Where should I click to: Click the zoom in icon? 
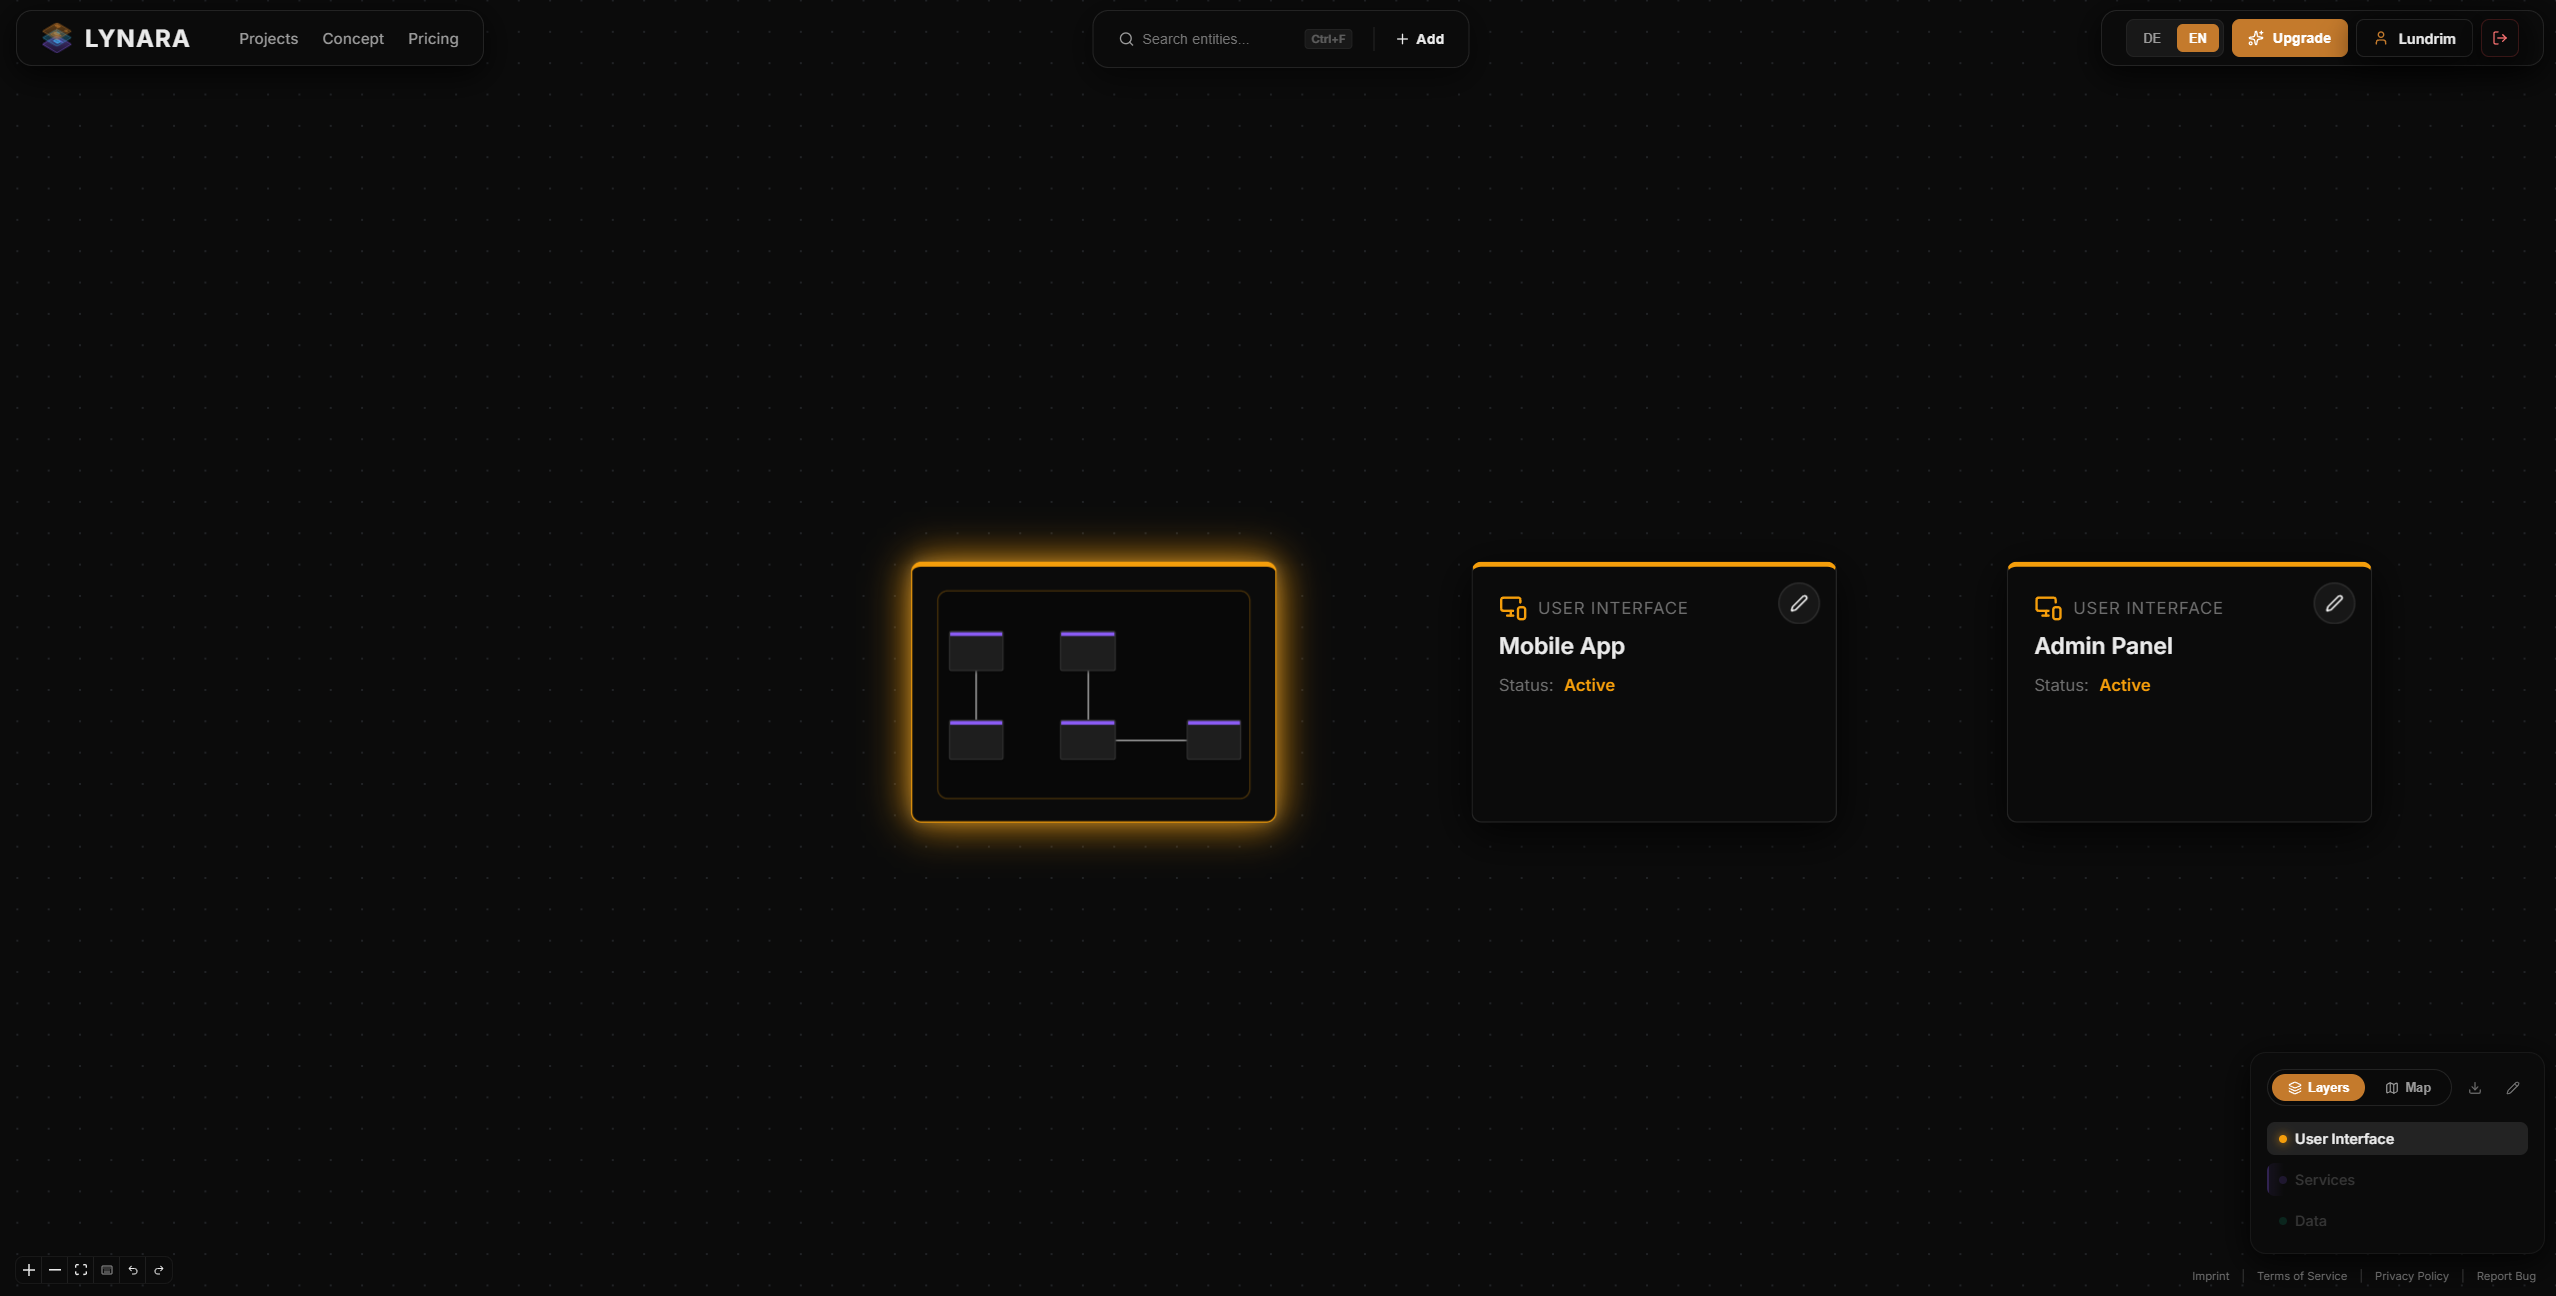27,1269
